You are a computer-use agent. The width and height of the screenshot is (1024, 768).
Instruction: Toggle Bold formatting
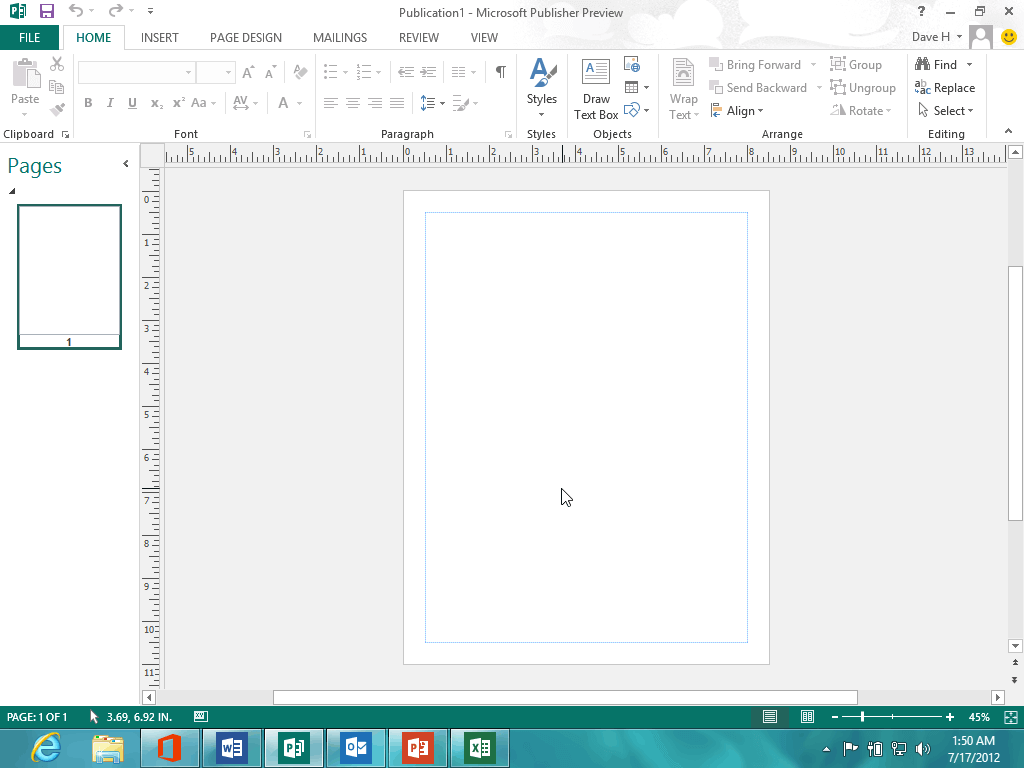(x=88, y=103)
